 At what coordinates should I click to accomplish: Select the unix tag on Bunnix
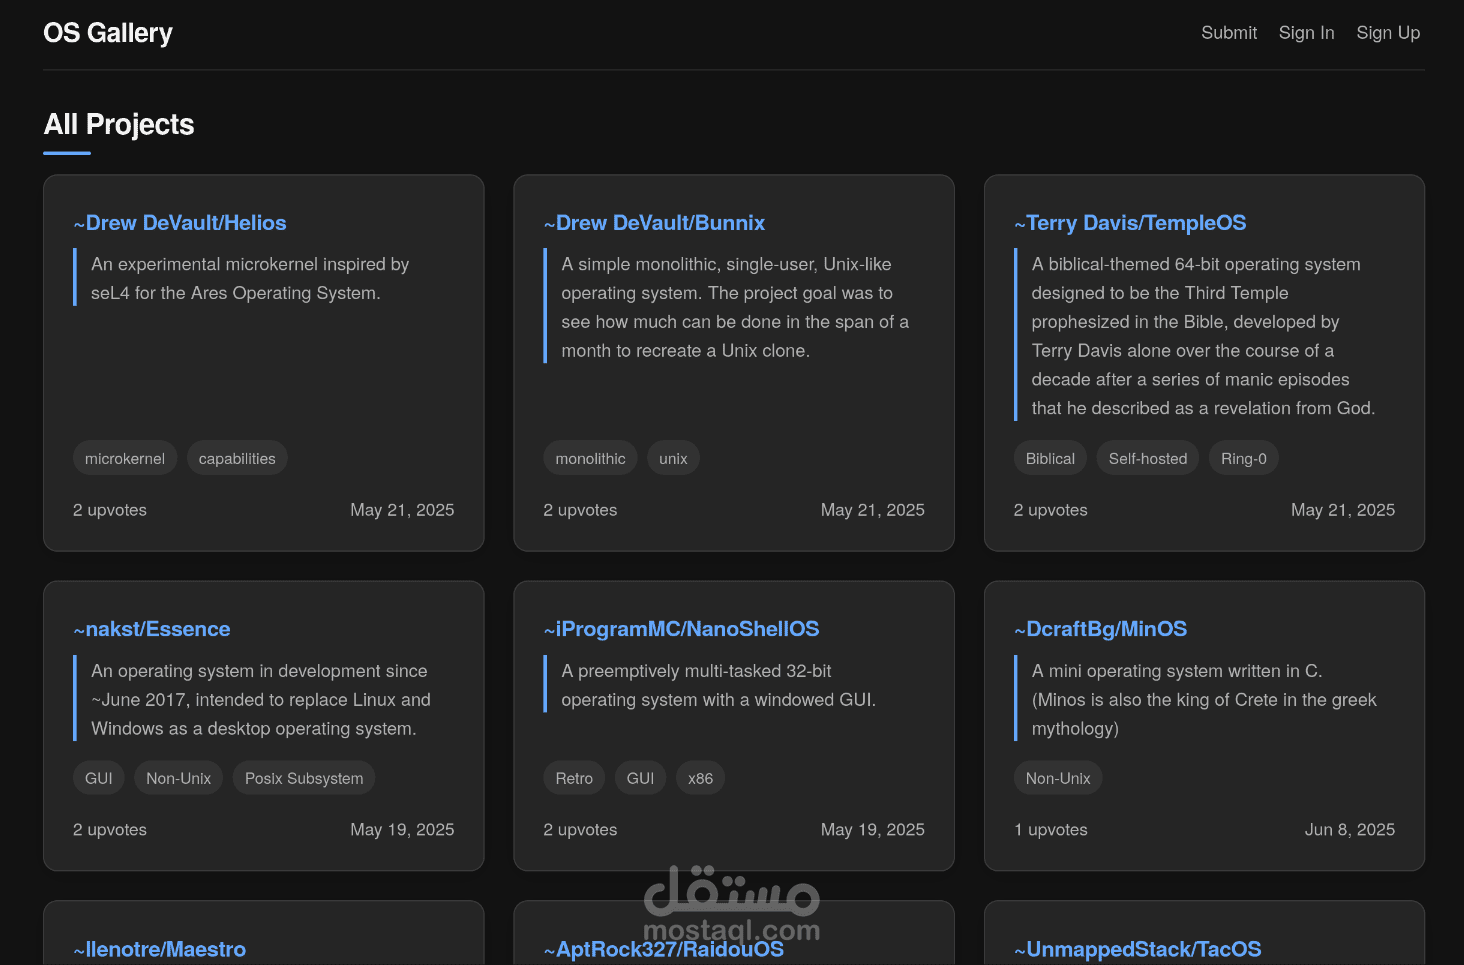coord(673,458)
